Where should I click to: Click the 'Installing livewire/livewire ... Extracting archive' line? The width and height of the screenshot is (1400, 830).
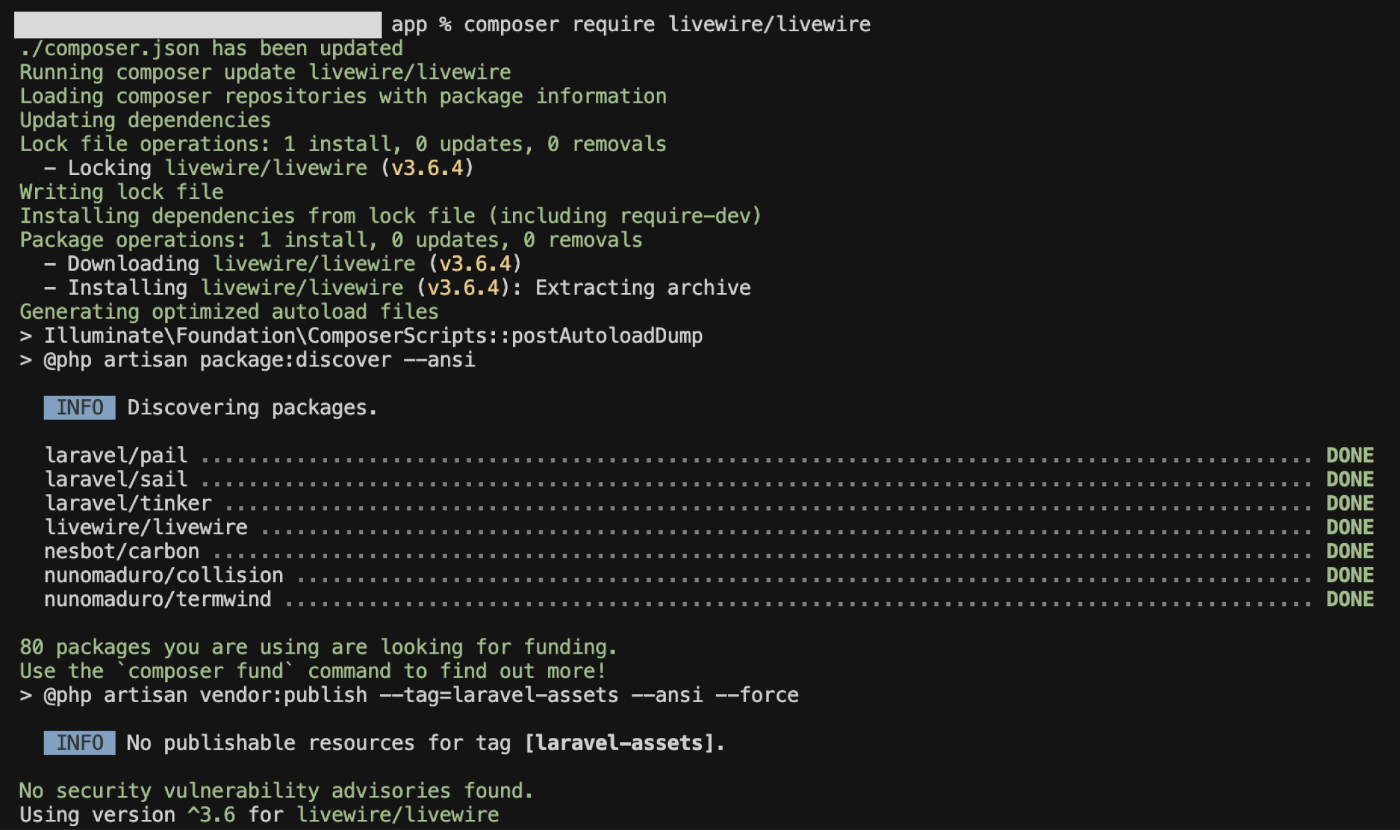[x=397, y=288]
